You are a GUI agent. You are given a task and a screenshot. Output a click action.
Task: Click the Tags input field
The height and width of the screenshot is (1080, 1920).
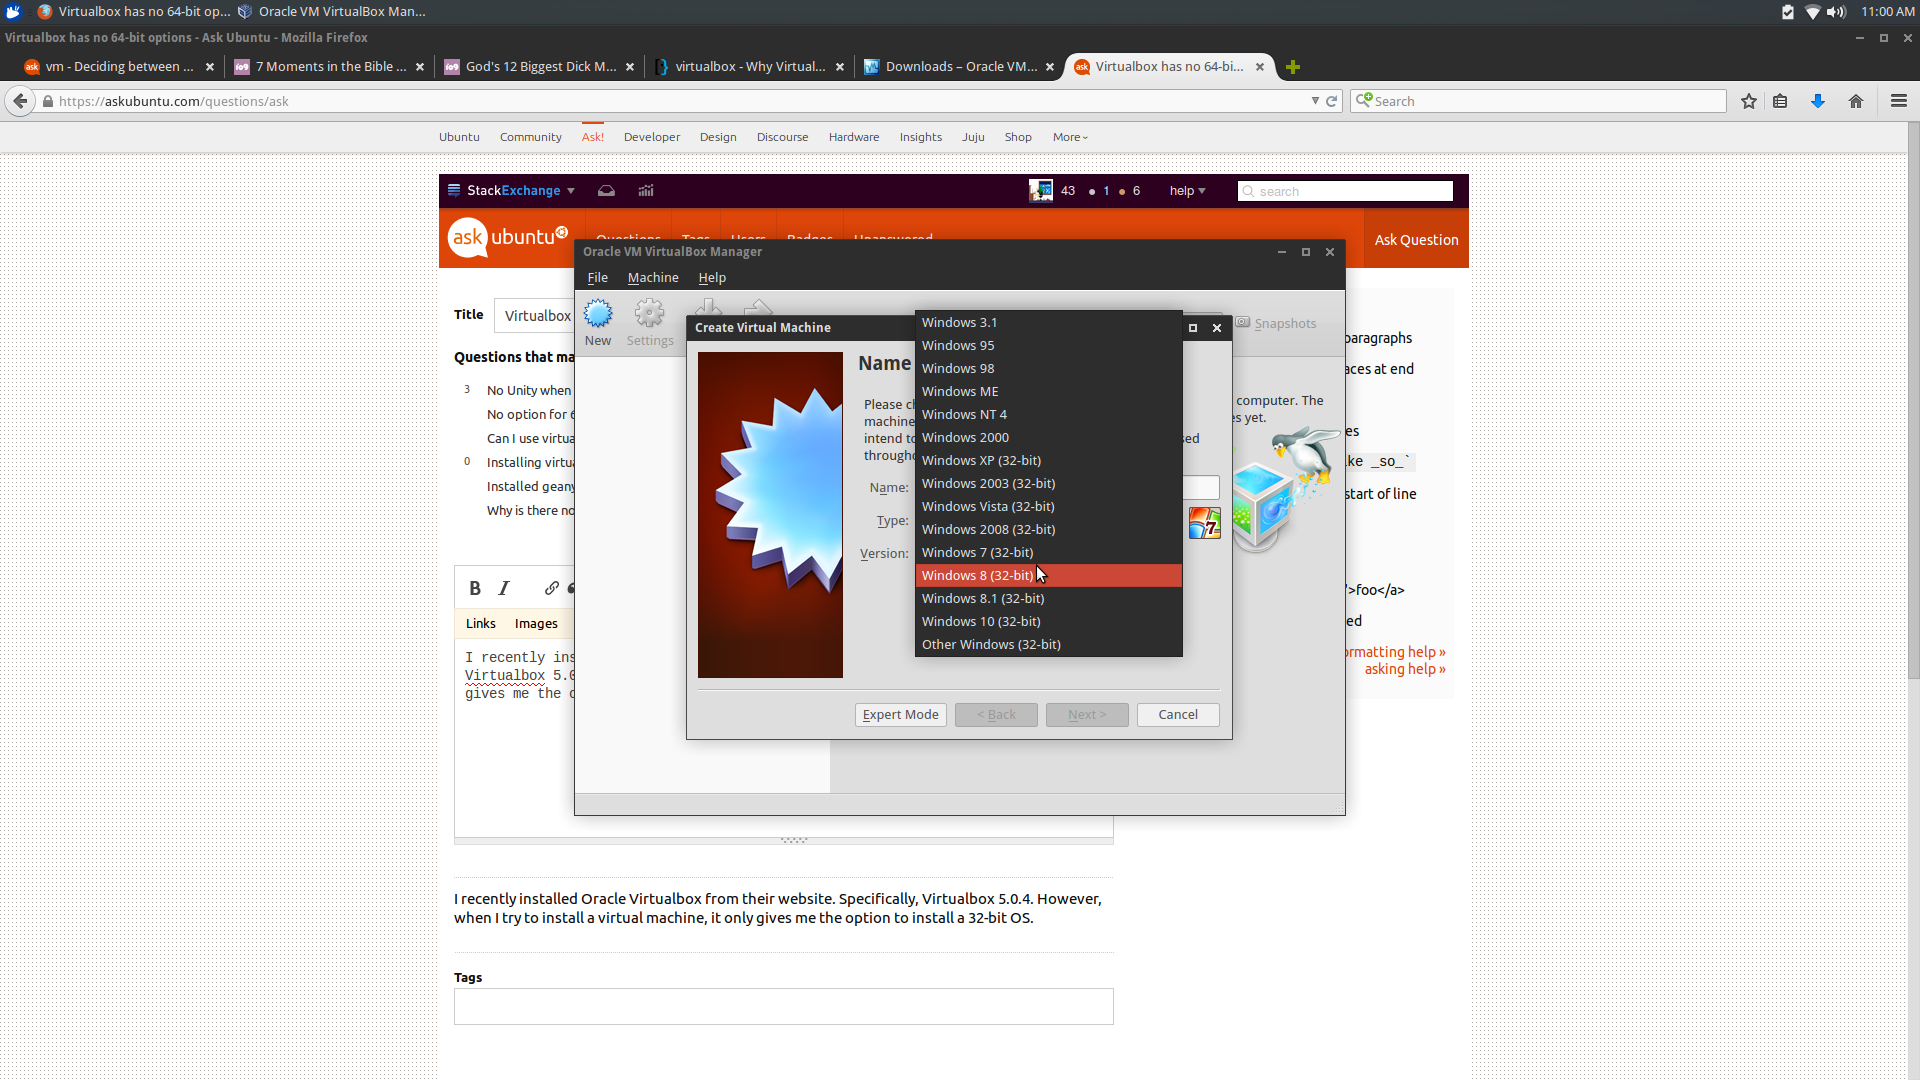783,1006
